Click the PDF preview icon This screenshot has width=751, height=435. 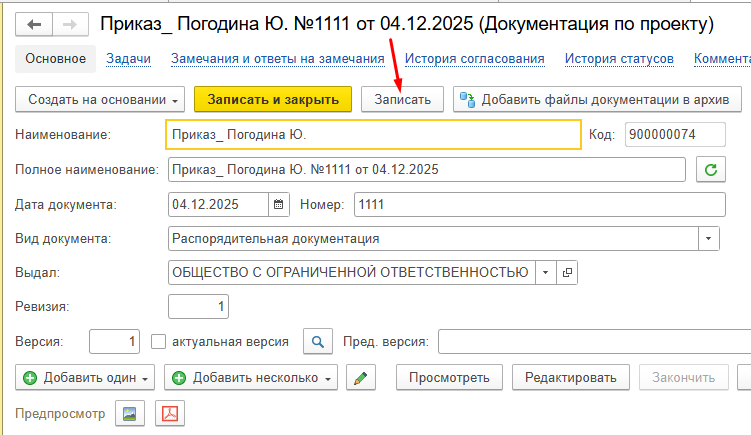pos(169,412)
